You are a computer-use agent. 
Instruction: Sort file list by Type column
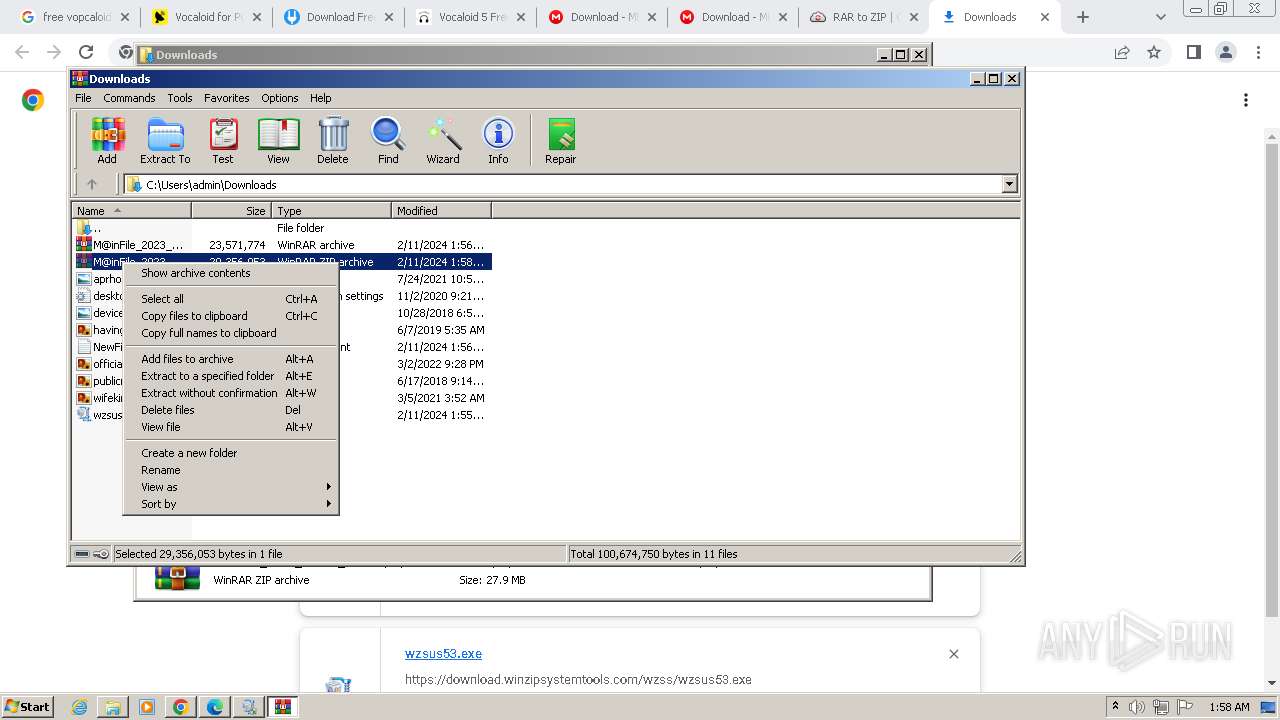(x=332, y=211)
